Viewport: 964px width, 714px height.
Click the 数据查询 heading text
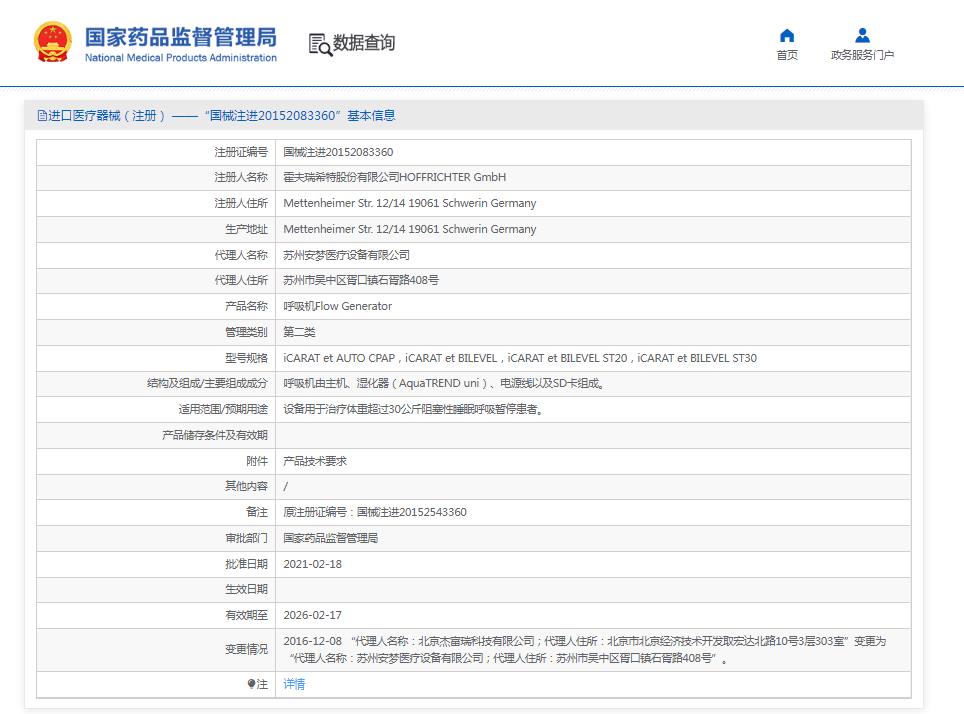[364, 43]
